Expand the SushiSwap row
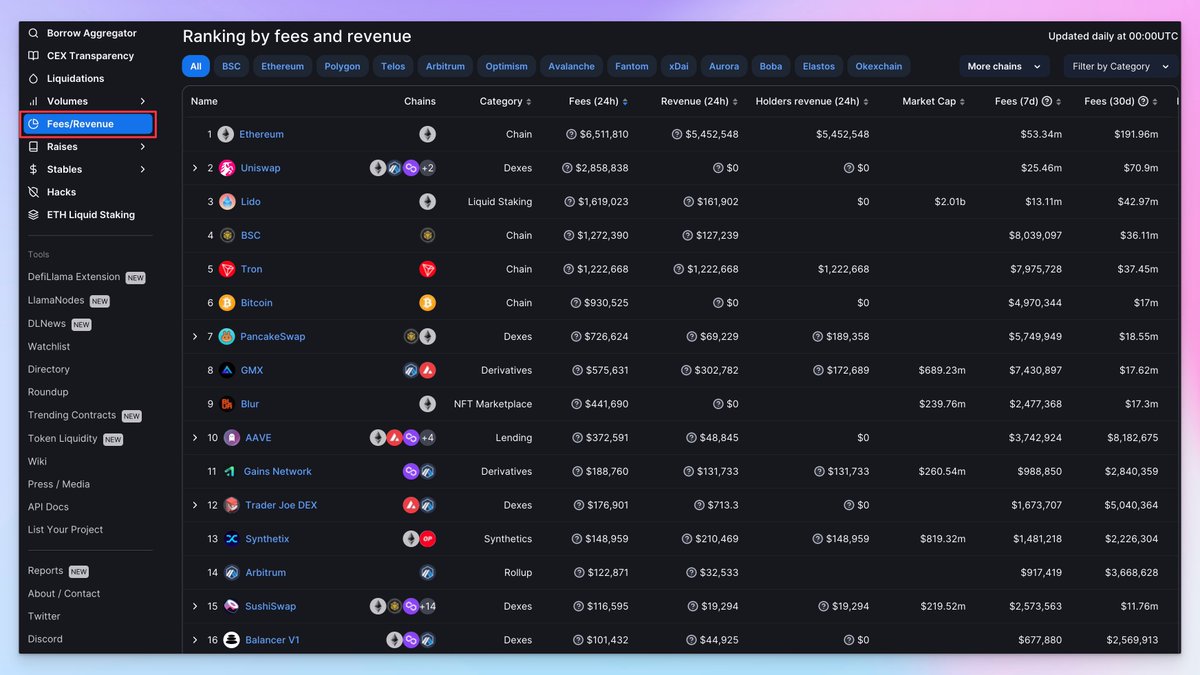Screen dimensions: 1200x675 tap(195, 606)
